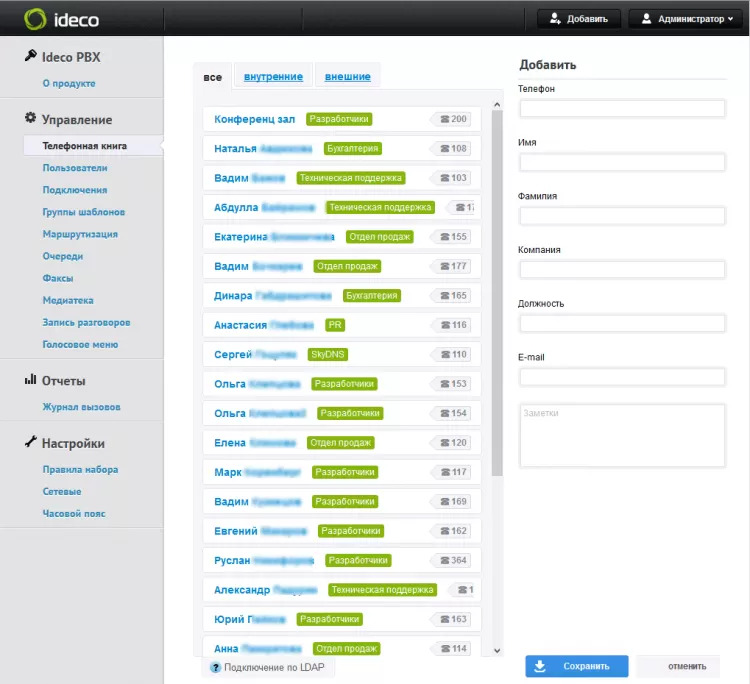
Task: Click the Добавить button in header
Action: click(579, 18)
